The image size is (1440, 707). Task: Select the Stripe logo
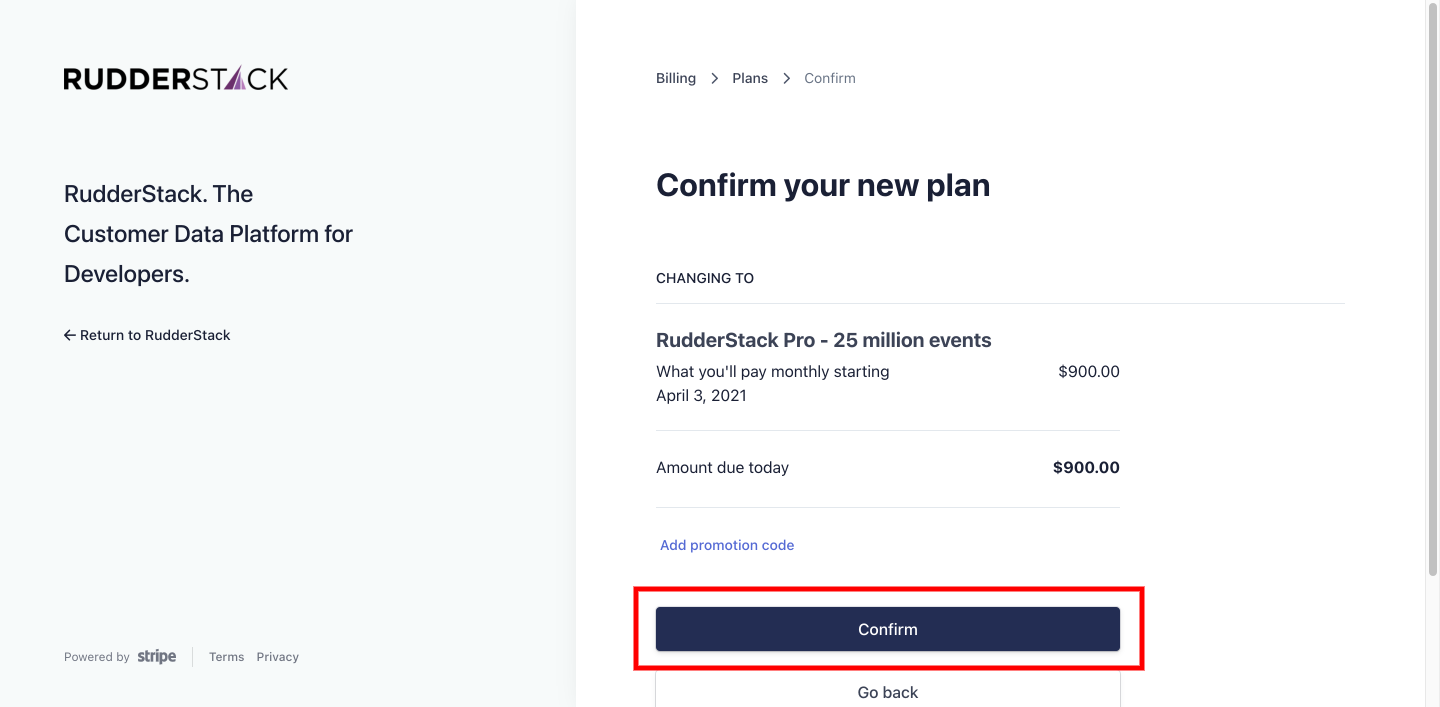(157, 657)
